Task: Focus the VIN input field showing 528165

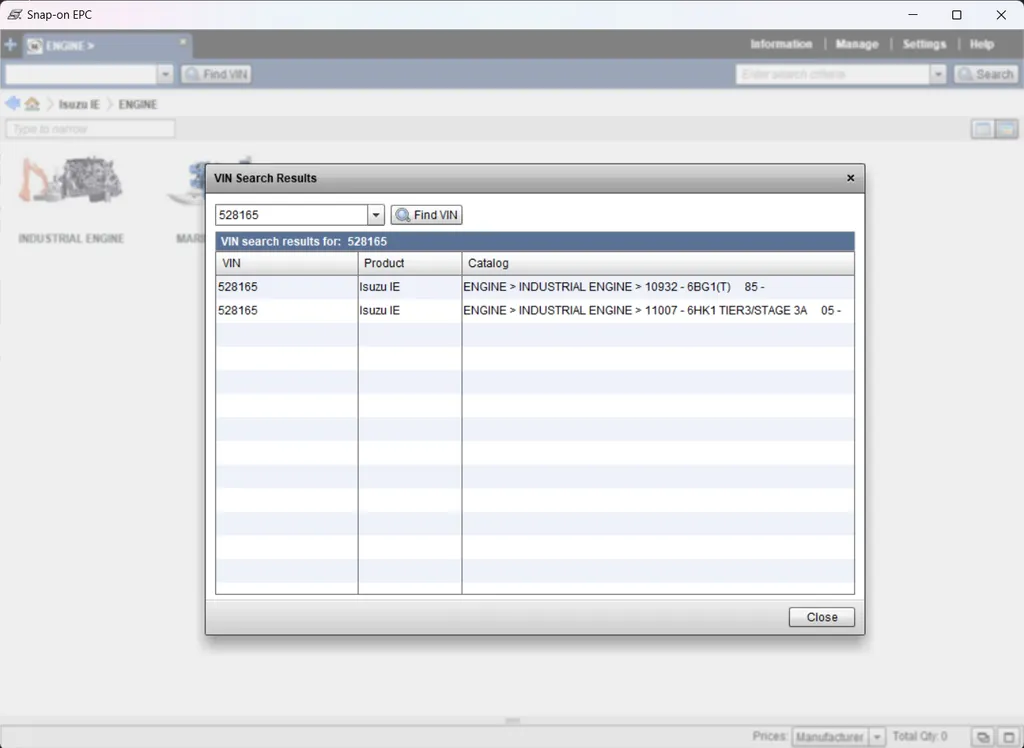Action: click(292, 215)
